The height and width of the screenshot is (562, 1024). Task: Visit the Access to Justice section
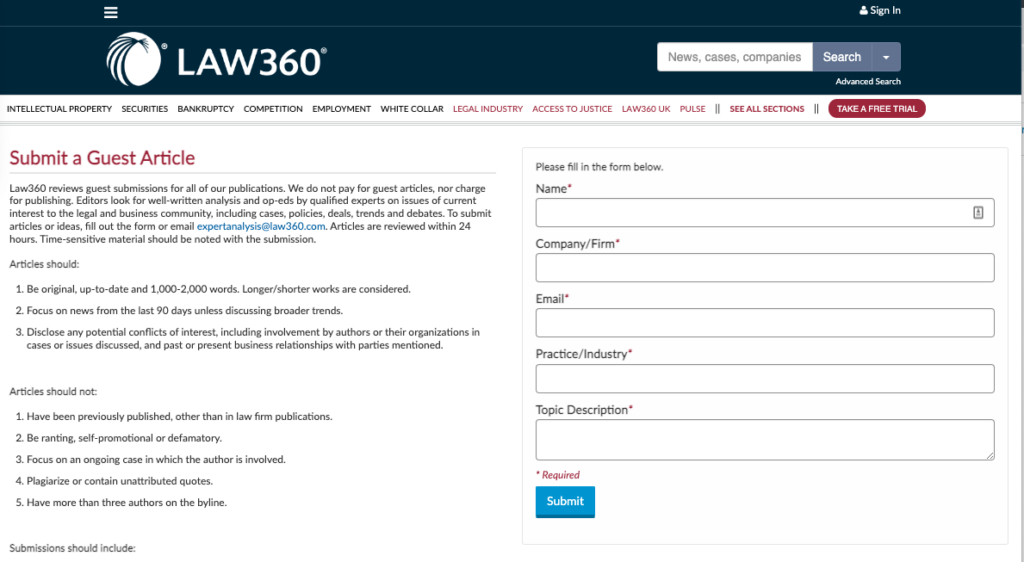pos(572,109)
